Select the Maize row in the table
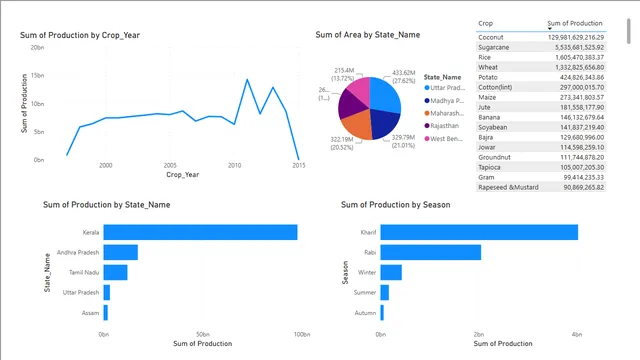 (541, 97)
